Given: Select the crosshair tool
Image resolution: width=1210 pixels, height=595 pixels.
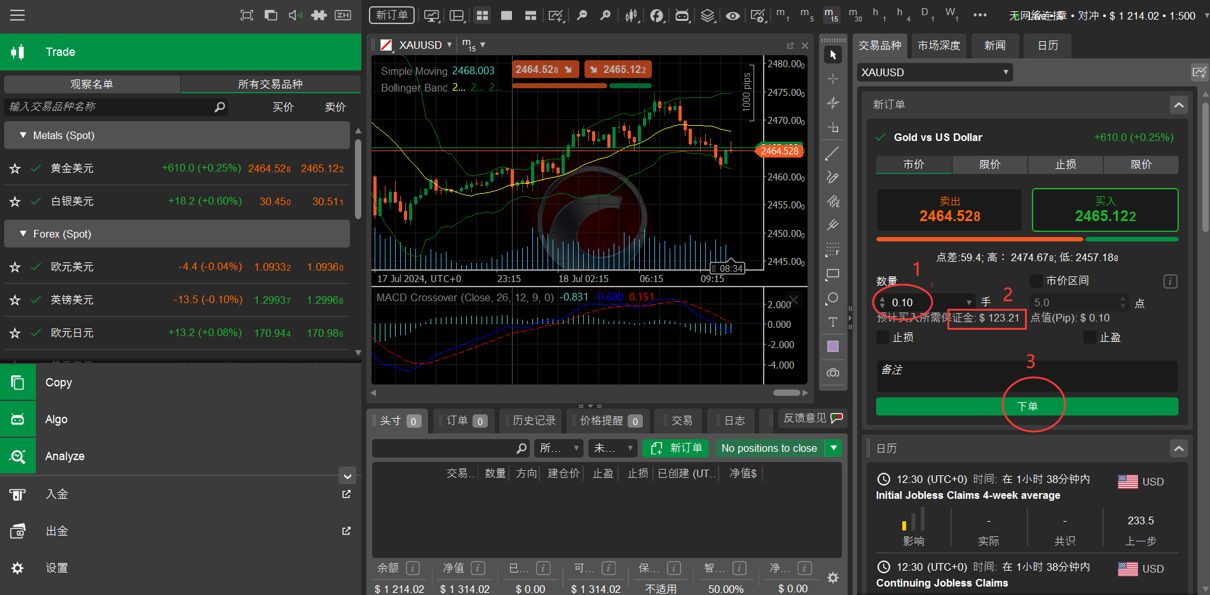Looking at the screenshot, I should [x=833, y=78].
